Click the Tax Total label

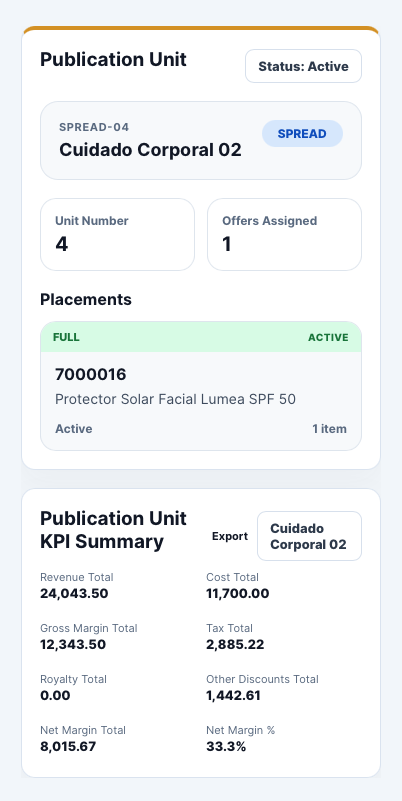coord(229,628)
